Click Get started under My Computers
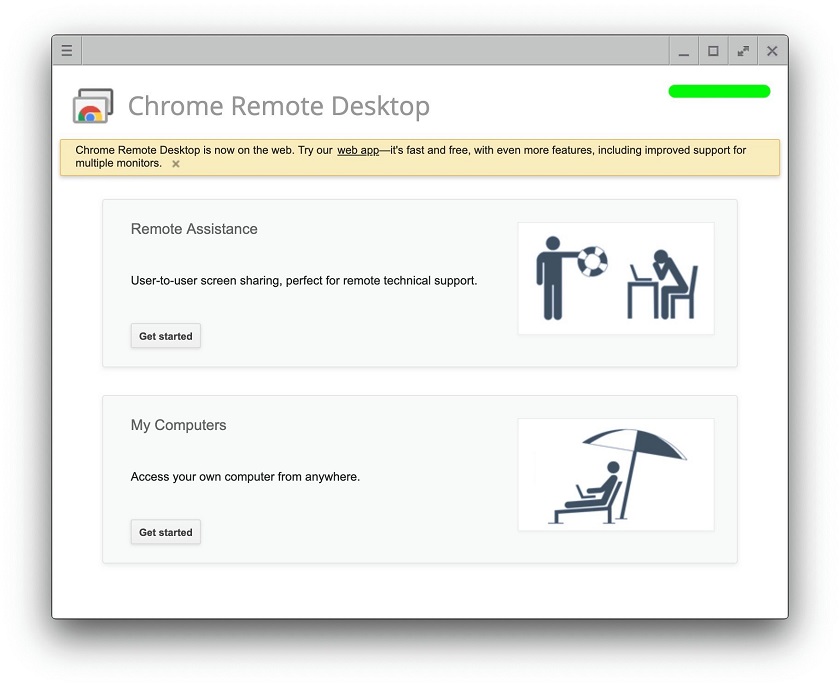 pyautogui.click(x=166, y=532)
